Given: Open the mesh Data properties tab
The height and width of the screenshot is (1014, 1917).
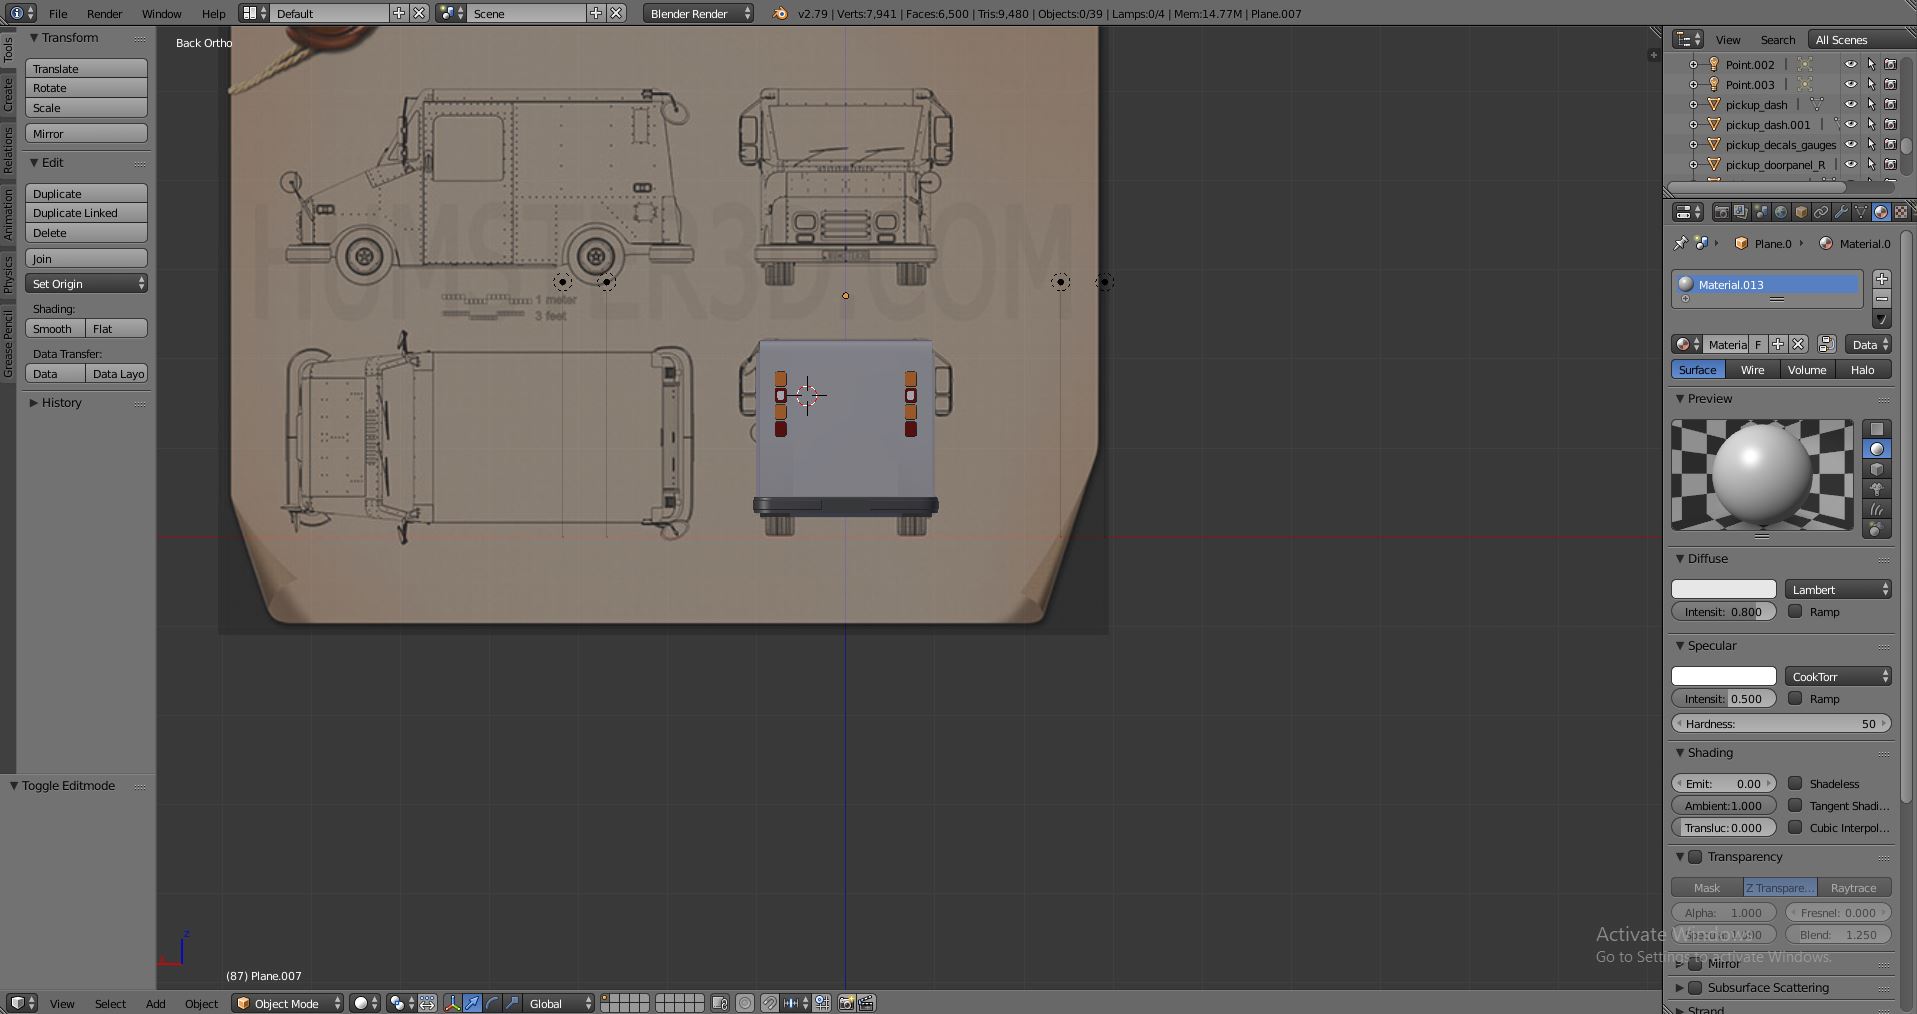Looking at the screenshot, I should (x=1861, y=212).
